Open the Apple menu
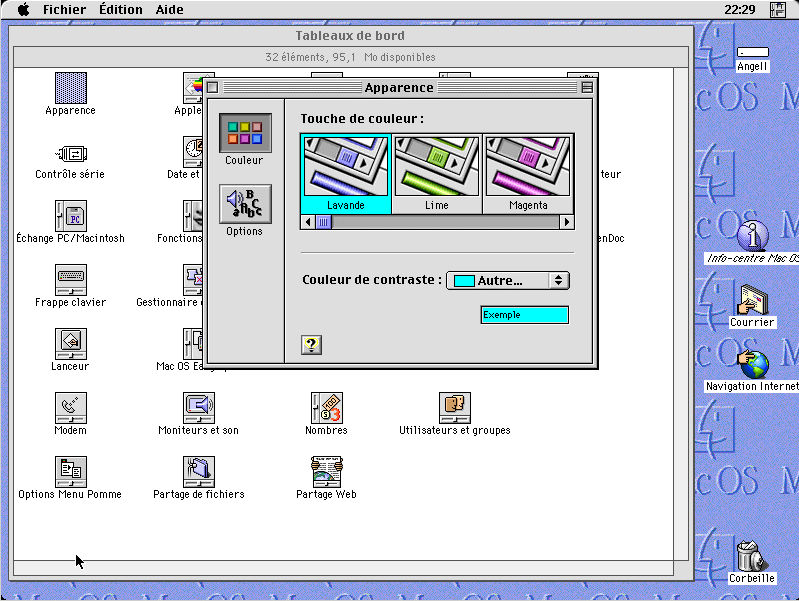This screenshot has height=601, width=799. pyautogui.click(x=23, y=10)
